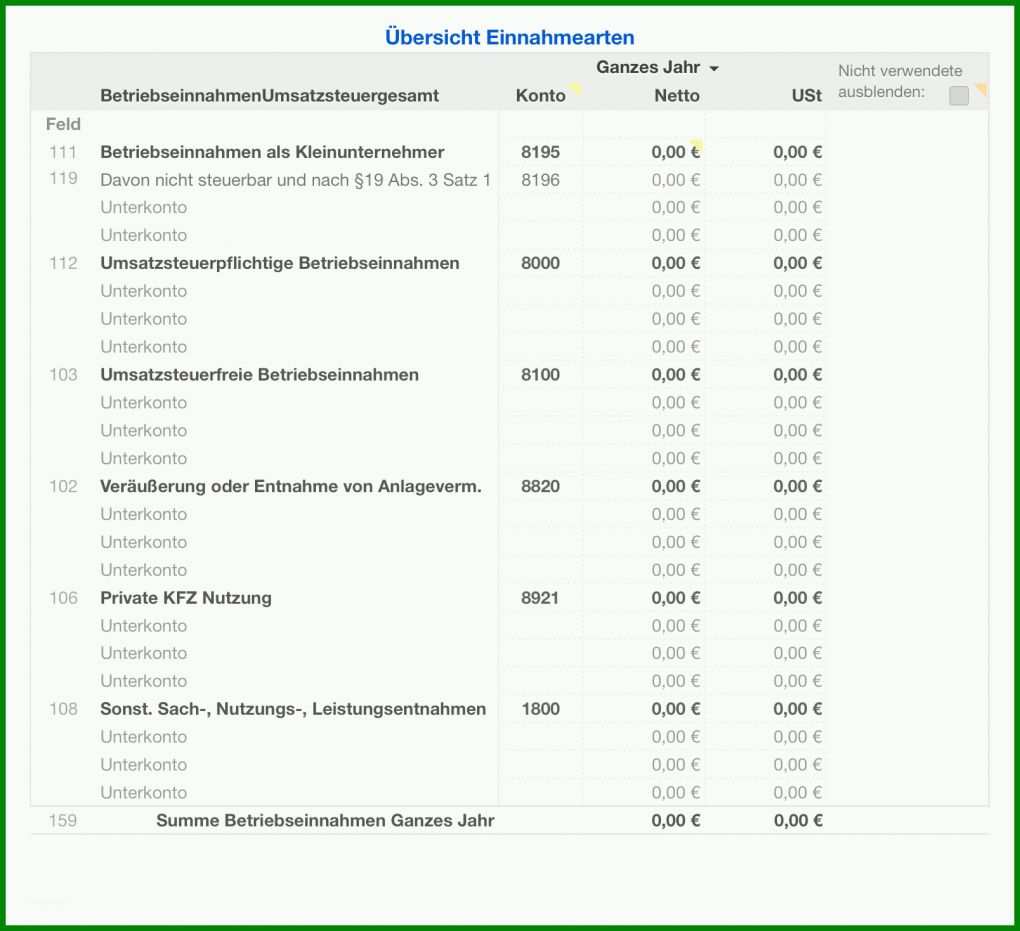Image resolution: width=1020 pixels, height=931 pixels.
Task: Tick the Nicht verwendete ausblenden checkbox
Action: click(x=958, y=96)
